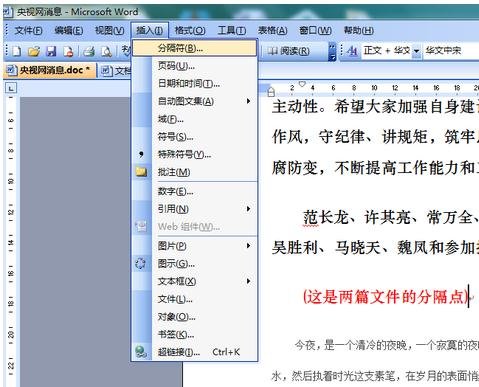Image resolution: width=479 pixels, height=387 pixels.
Task: Choose 分隔符(B)... from Insert menu
Action: 195,48
